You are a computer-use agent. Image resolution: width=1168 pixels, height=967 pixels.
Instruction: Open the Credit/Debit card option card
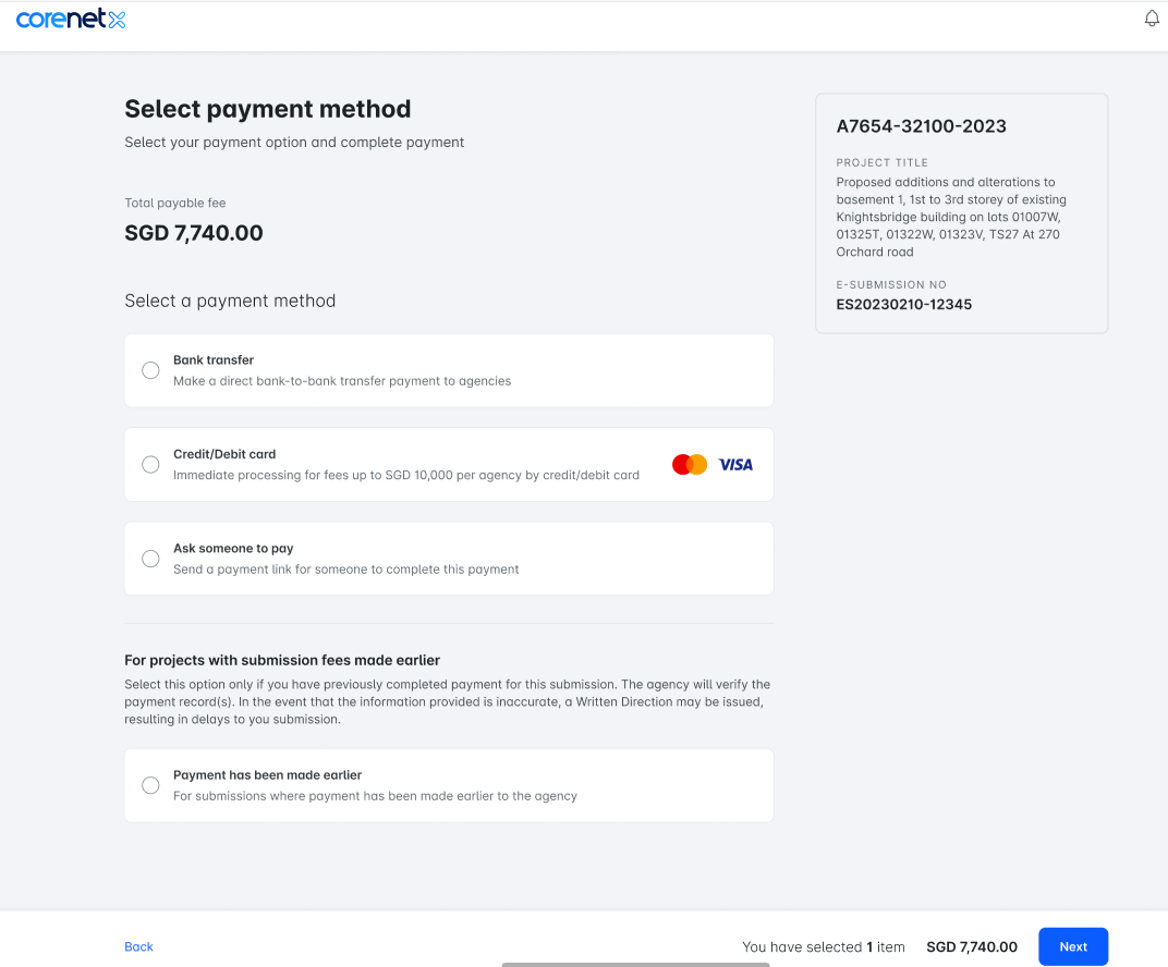click(400, 464)
